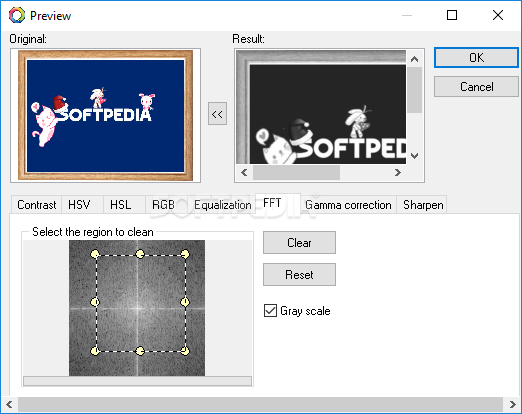Screen dimensions: 522x414
Task: Click the bottom-left FFT selection handle
Action: point(95,351)
